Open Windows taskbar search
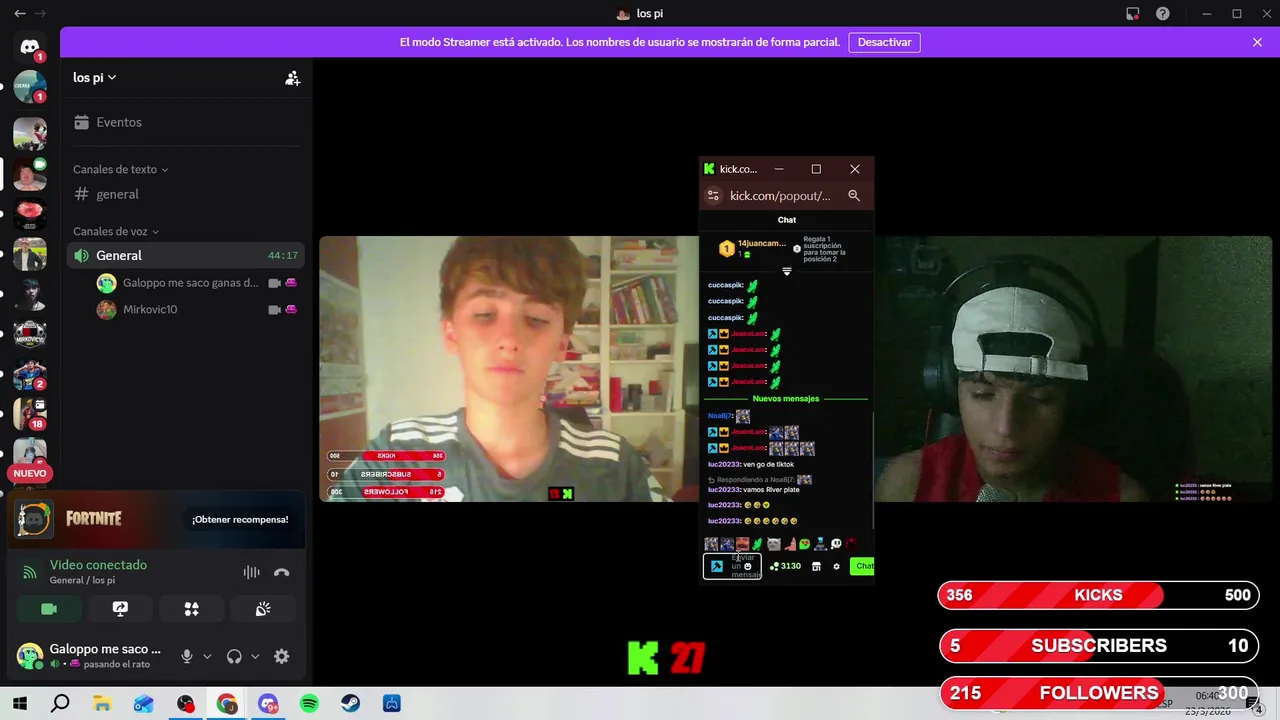Screen dimensions: 1280x720 coord(60,704)
